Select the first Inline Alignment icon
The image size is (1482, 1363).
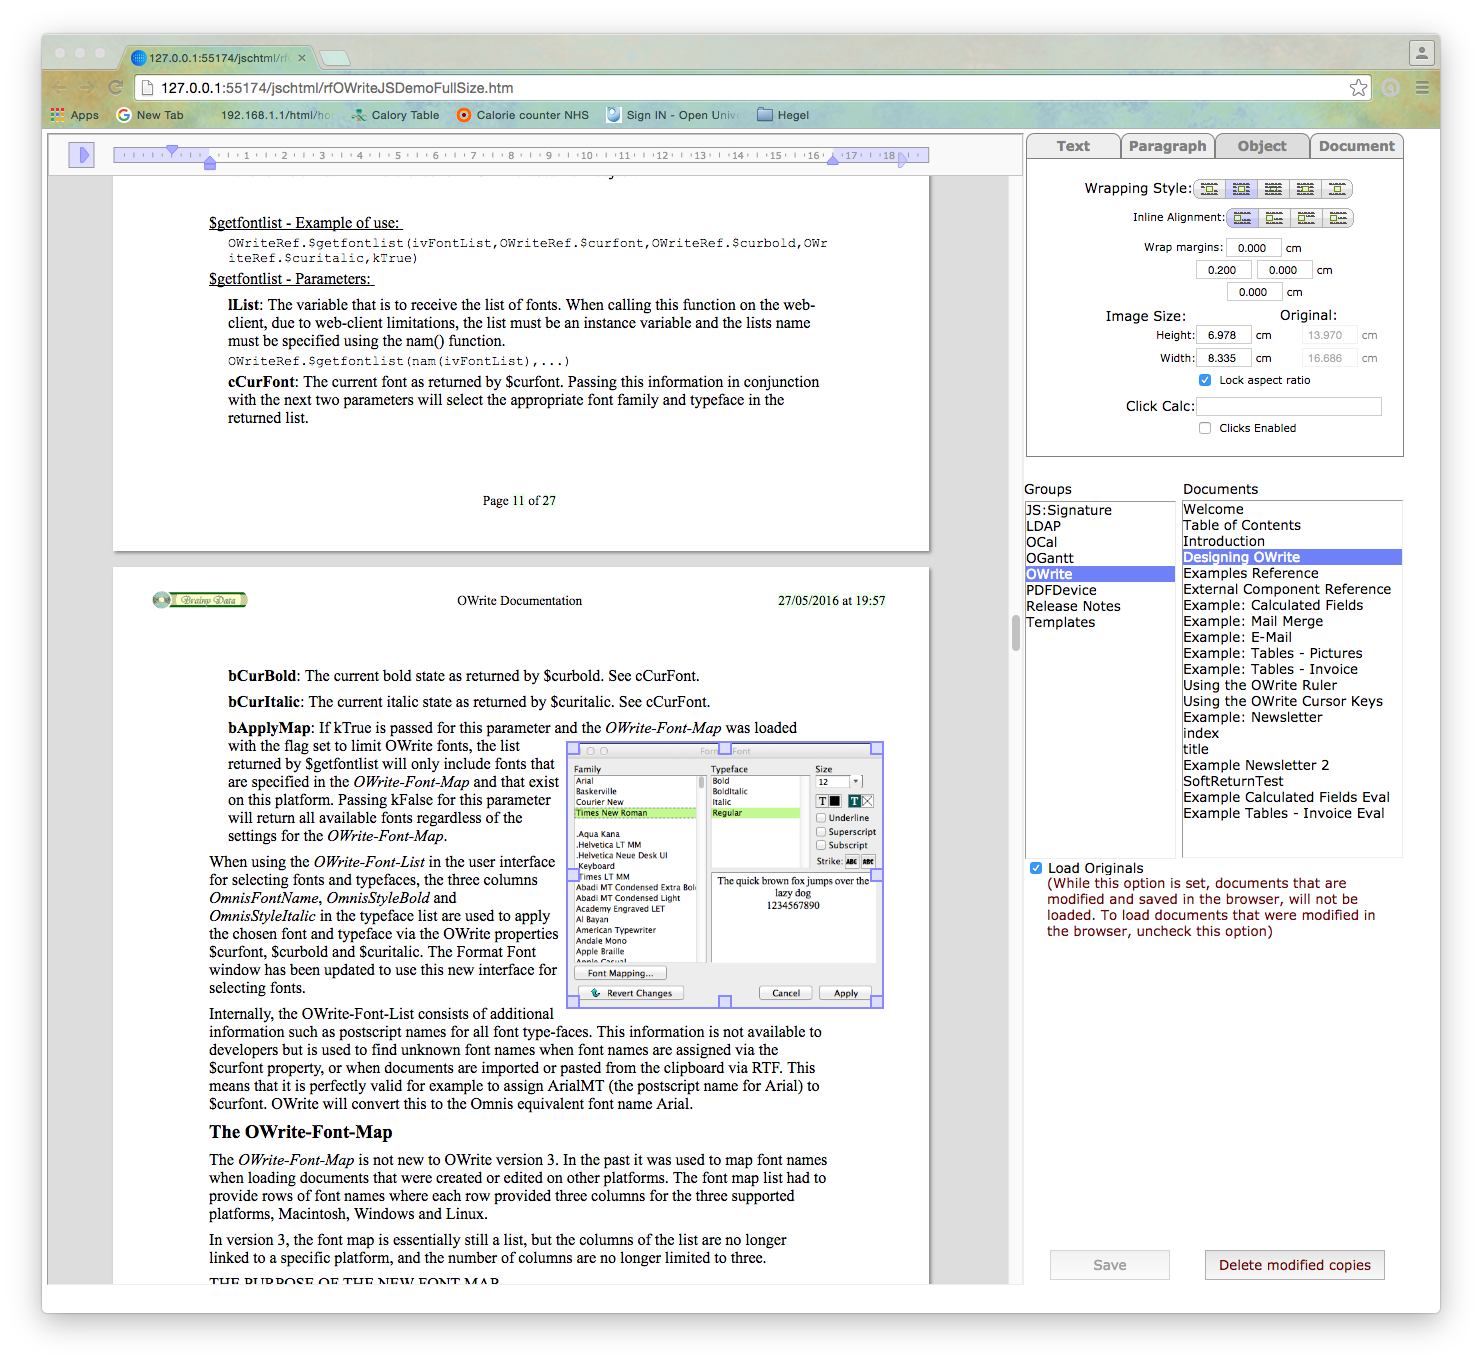[x=1242, y=218]
